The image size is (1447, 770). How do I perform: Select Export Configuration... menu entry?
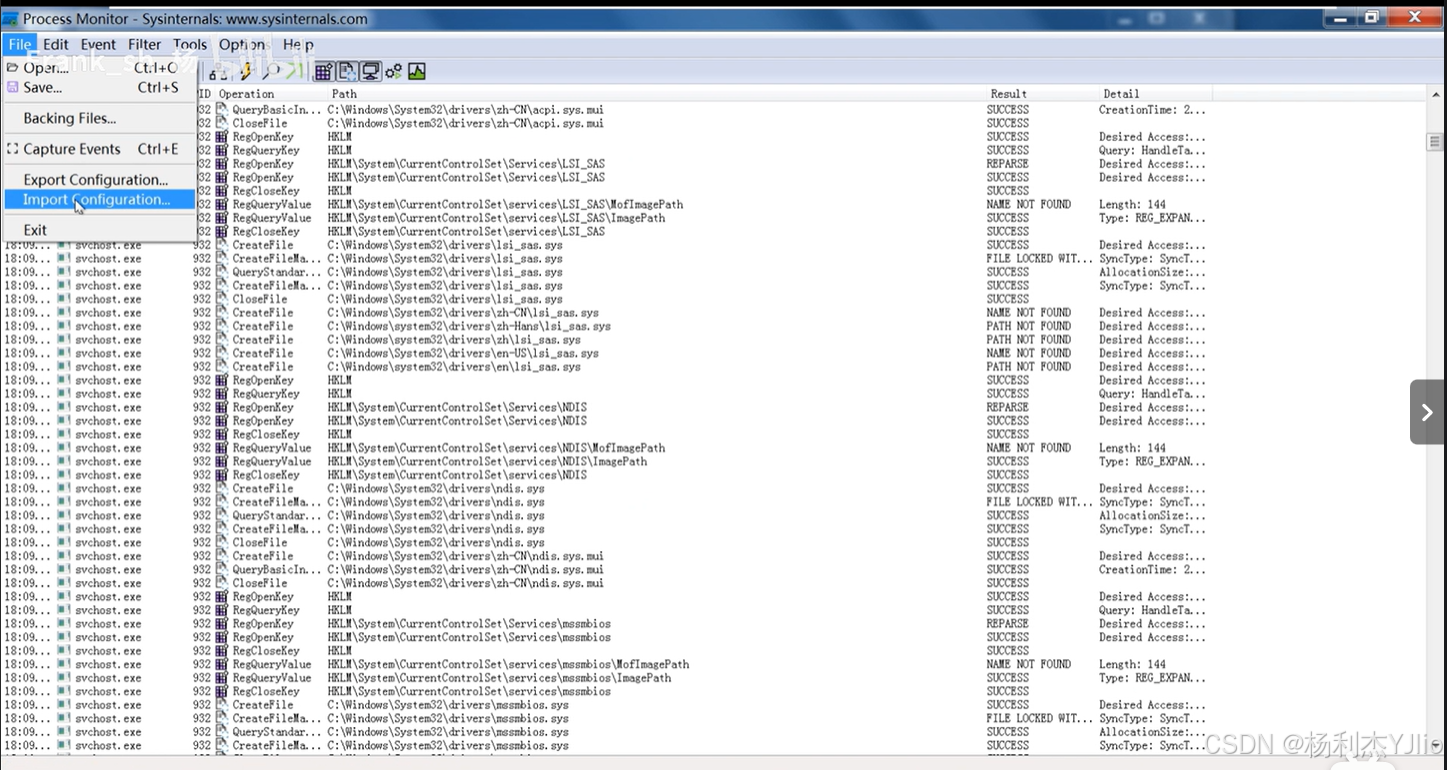pyautogui.click(x=98, y=180)
